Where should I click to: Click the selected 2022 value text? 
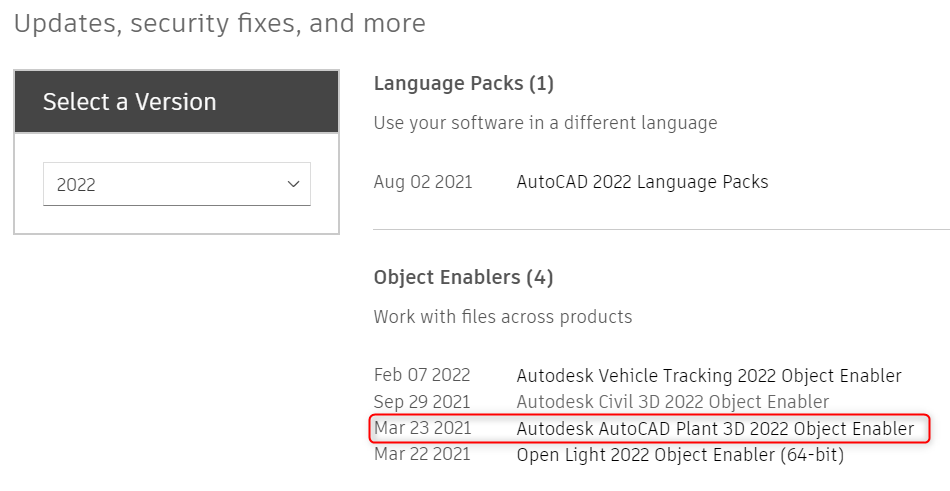(76, 185)
